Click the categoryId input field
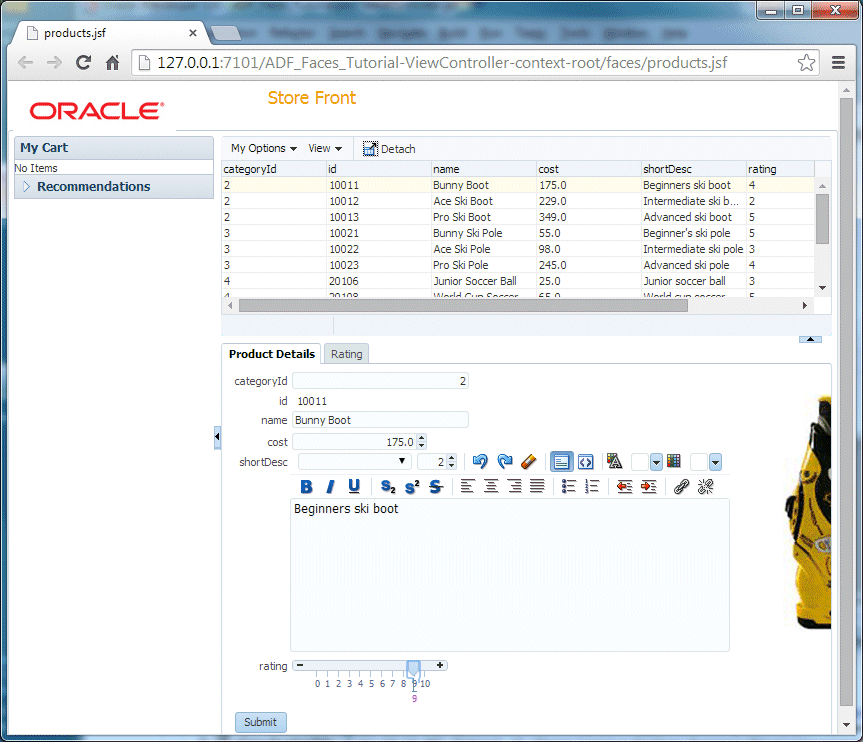 tap(380, 381)
